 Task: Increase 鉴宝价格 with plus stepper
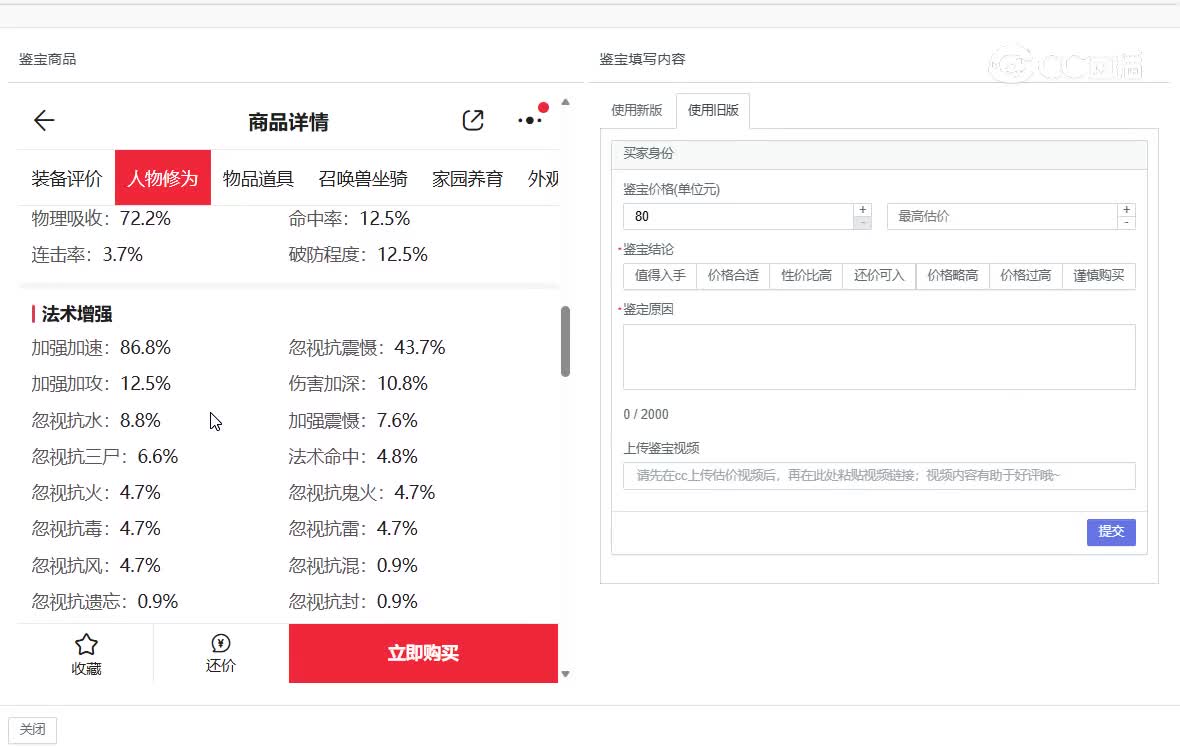(x=862, y=210)
